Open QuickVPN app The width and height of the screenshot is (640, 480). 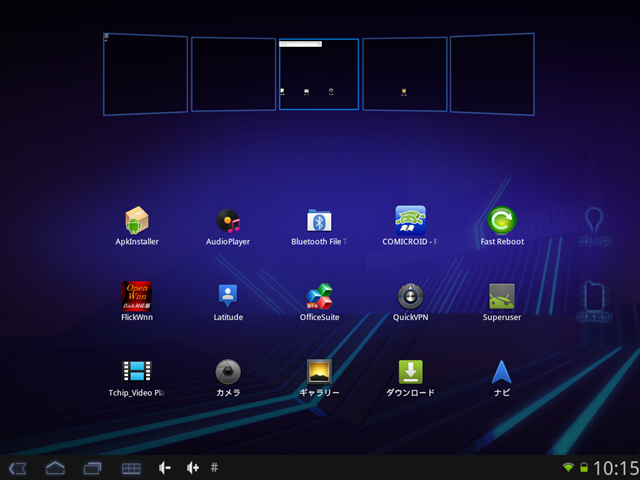[x=410, y=301]
